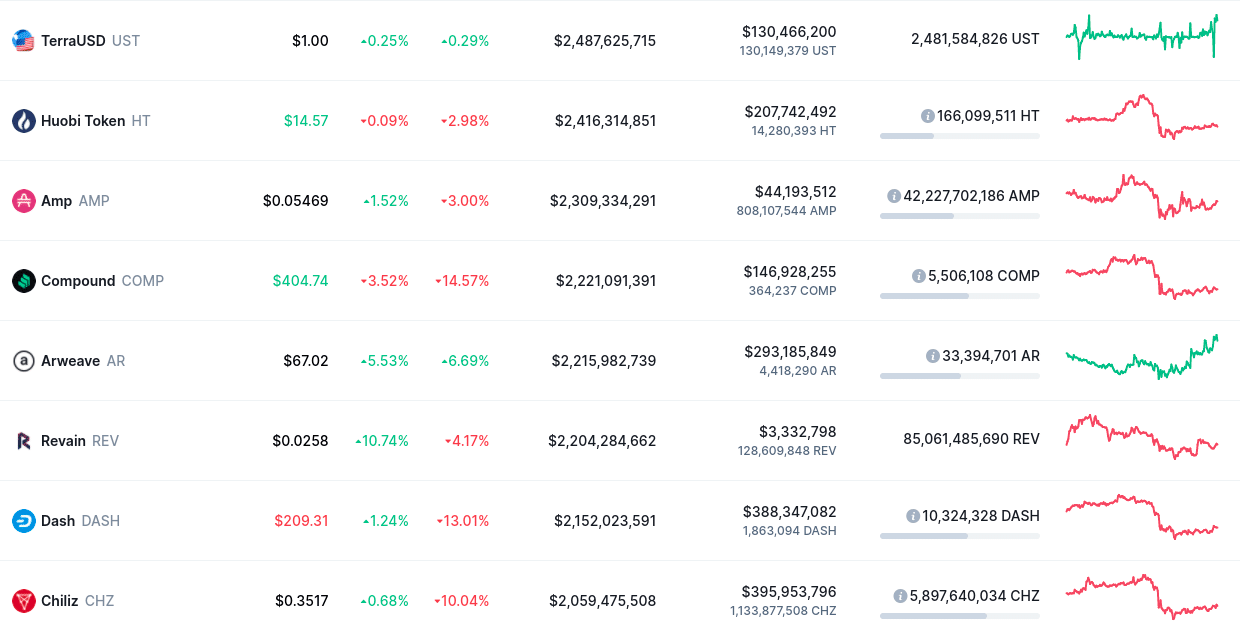View the Revain 7-day sparkline chart
1240x640 pixels.
coord(1142,437)
